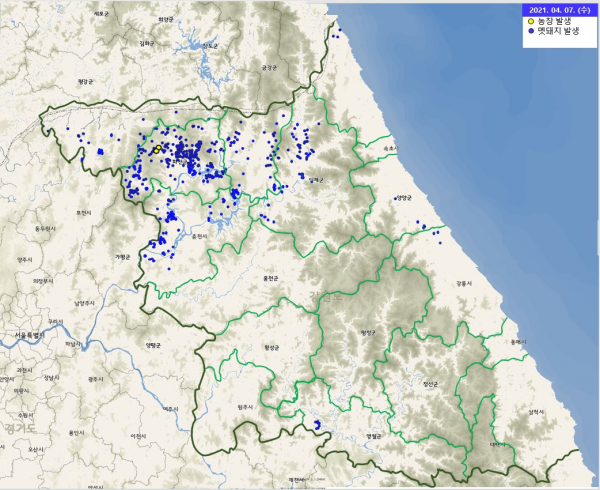Click the blue marker cluster near 영월군
The height and width of the screenshot is (490, 600).
coord(318,427)
